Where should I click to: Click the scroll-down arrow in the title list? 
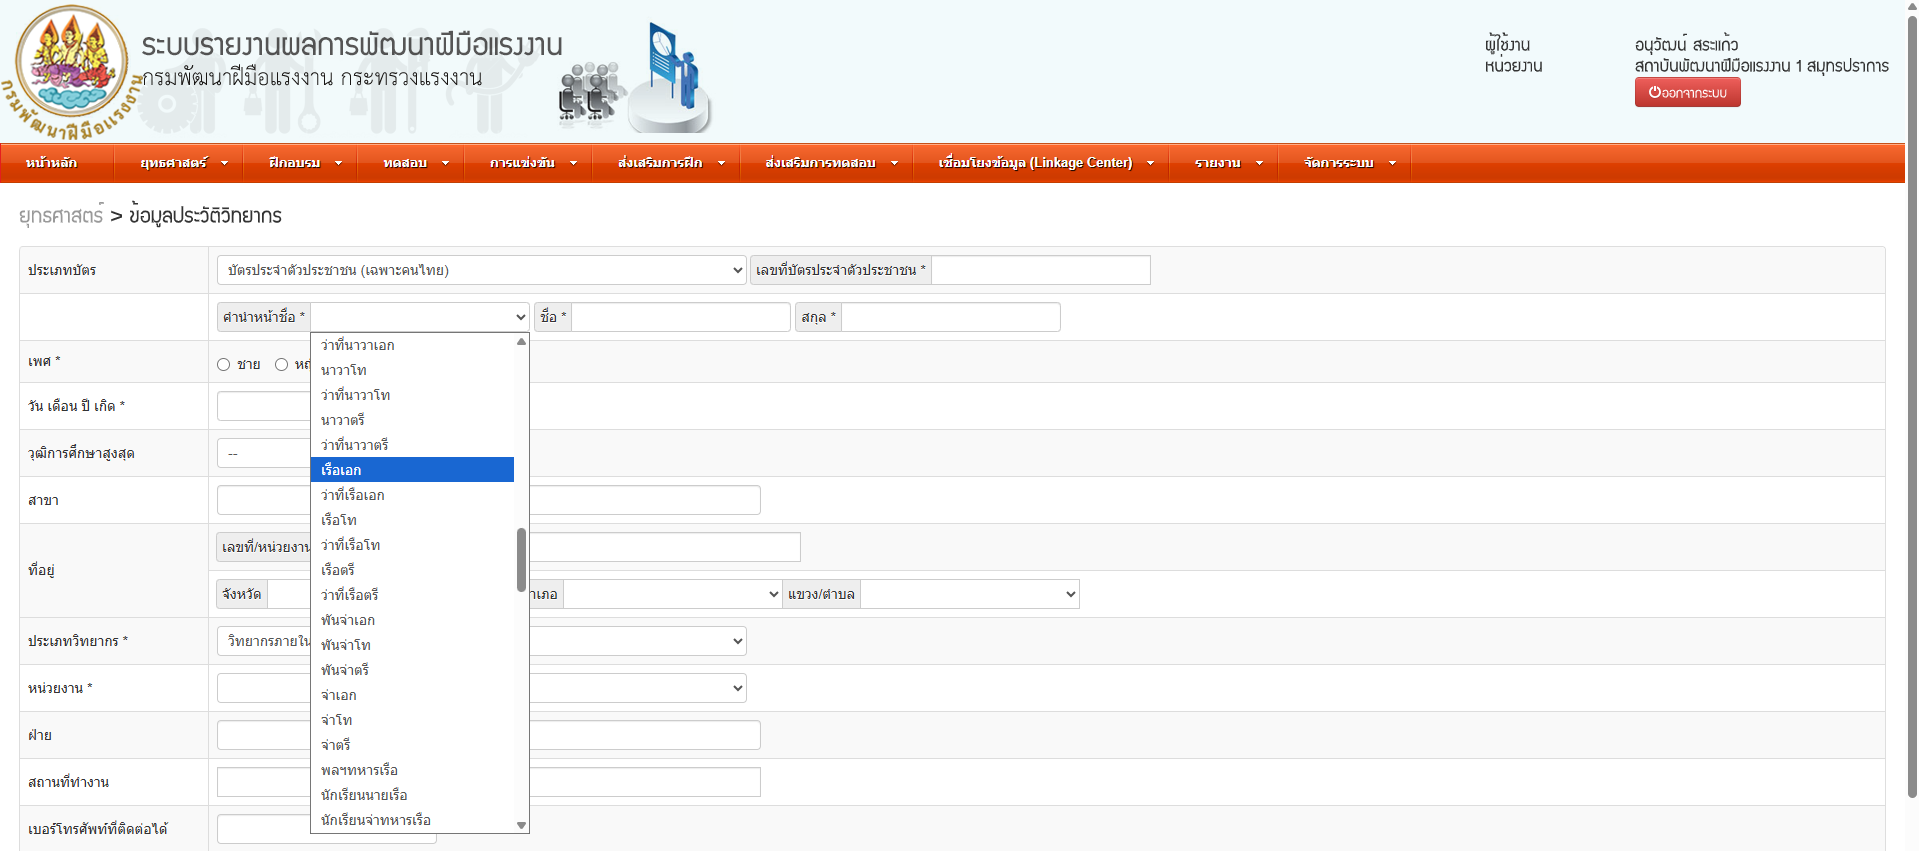pos(521,825)
